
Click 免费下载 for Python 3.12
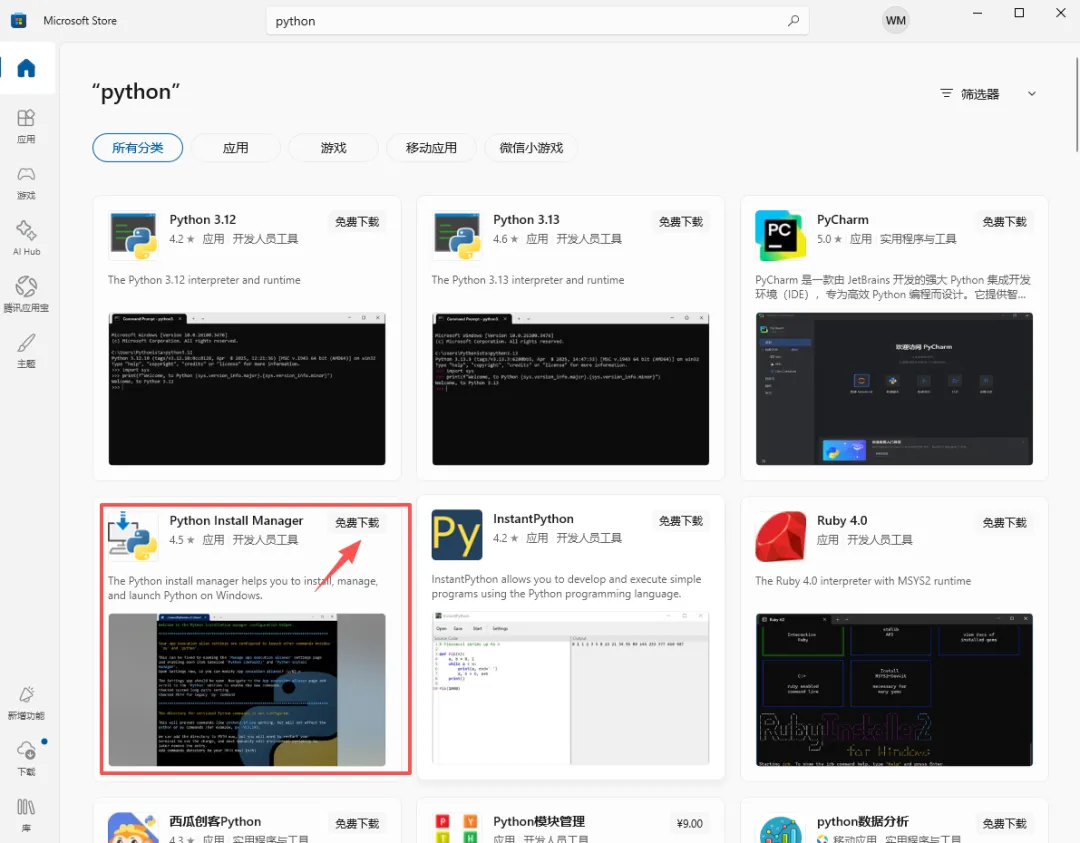coord(357,222)
